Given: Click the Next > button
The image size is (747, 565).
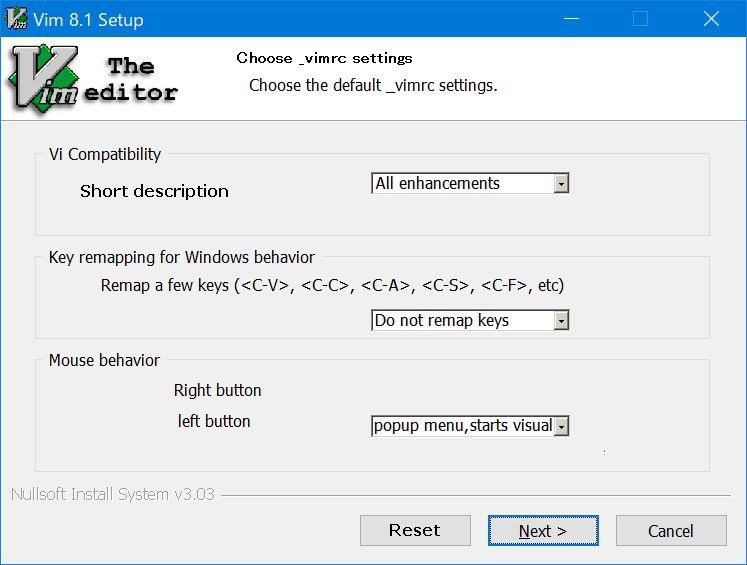Looking at the screenshot, I should point(543,530).
